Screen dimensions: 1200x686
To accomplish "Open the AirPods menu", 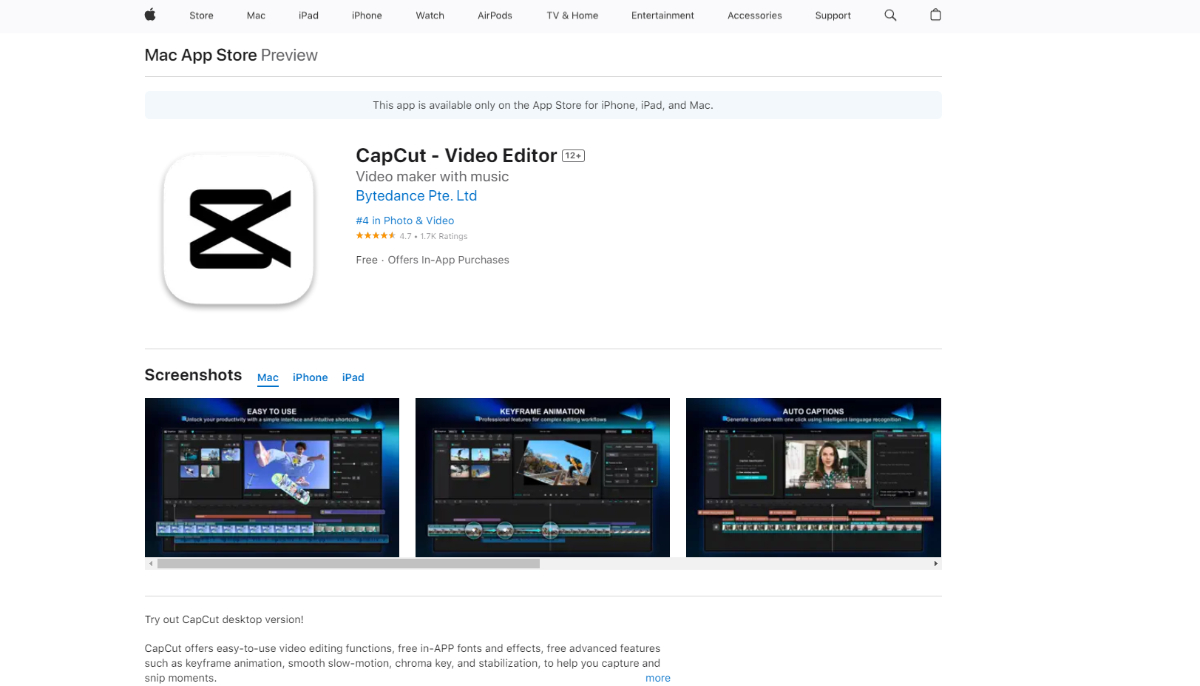I will [495, 16].
